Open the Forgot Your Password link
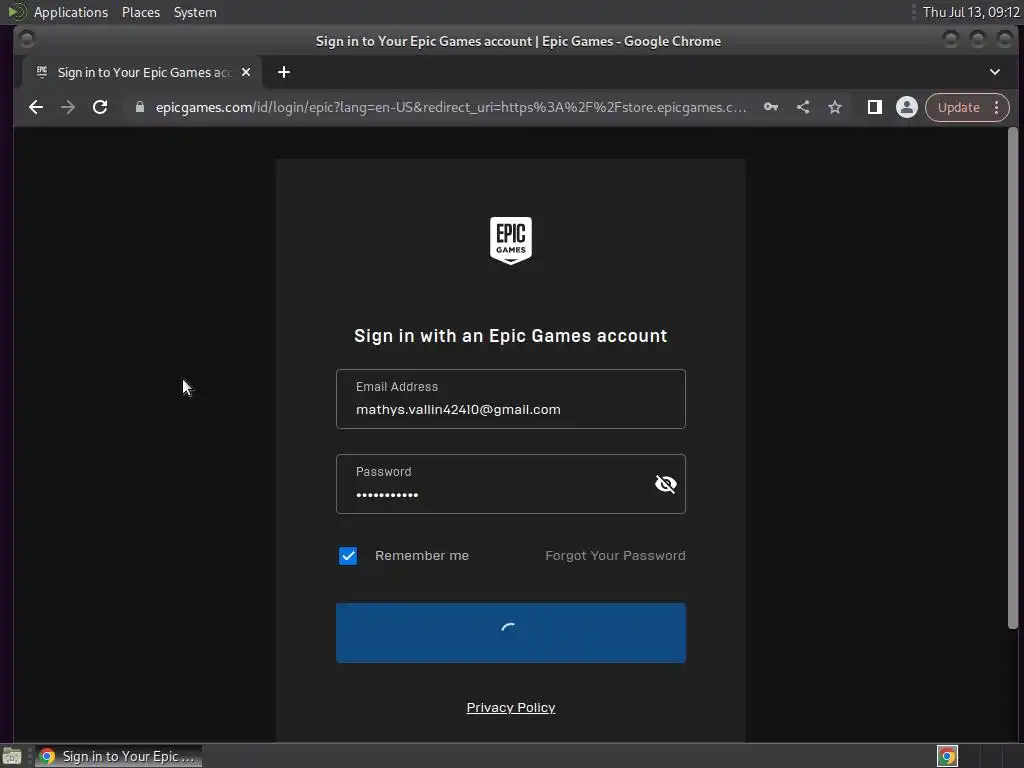 [x=615, y=556]
